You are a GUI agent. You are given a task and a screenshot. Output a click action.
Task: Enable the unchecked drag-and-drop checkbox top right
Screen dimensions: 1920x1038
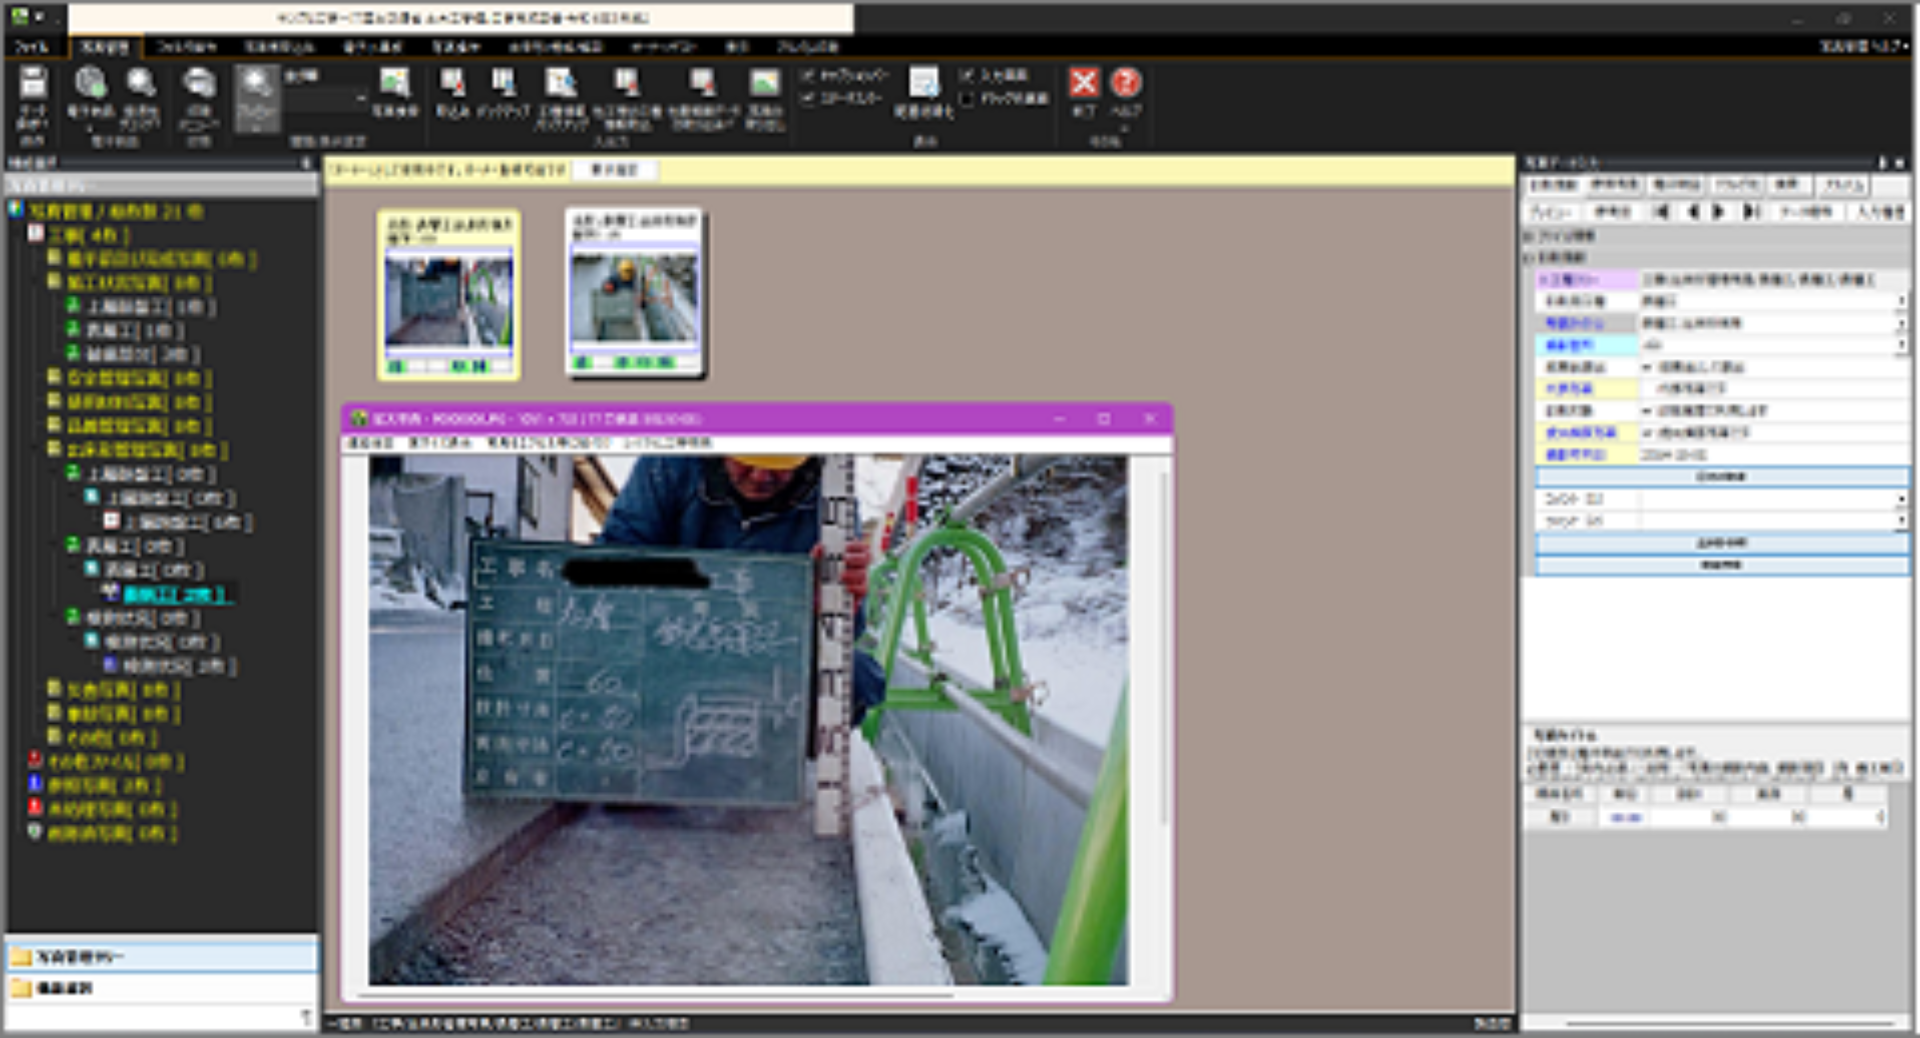click(965, 98)
